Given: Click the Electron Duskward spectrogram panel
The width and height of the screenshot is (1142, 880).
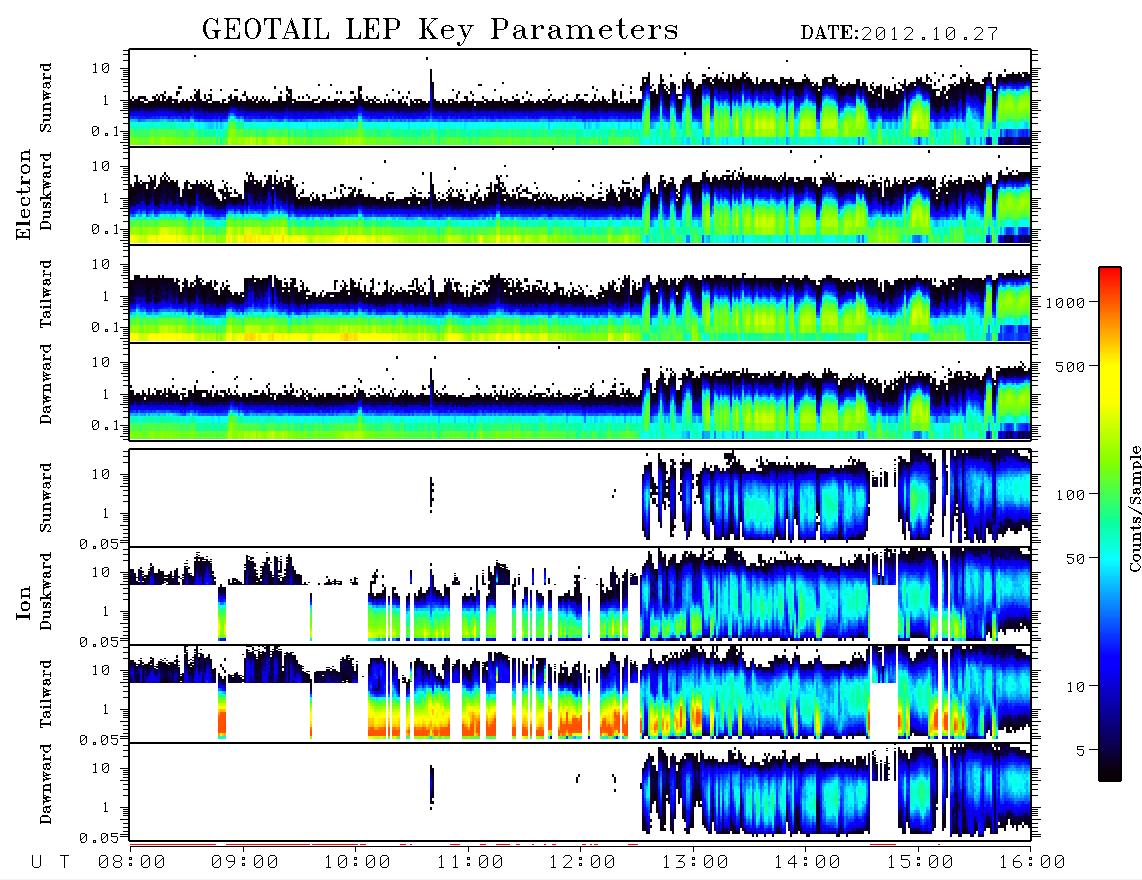Looking at the screenshot, I should tap(580, 195).
